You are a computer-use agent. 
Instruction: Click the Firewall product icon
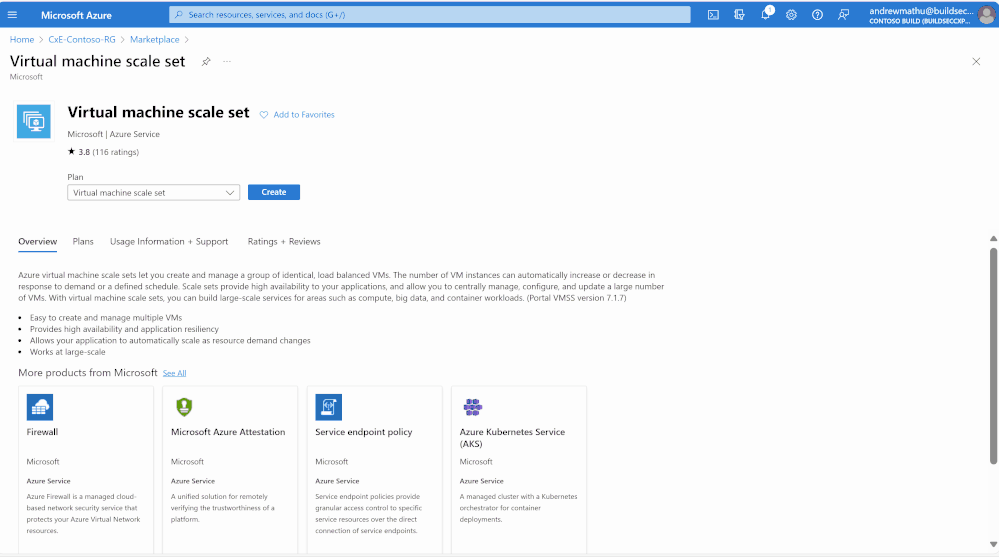pyautogui.click(x=40, y=407)
